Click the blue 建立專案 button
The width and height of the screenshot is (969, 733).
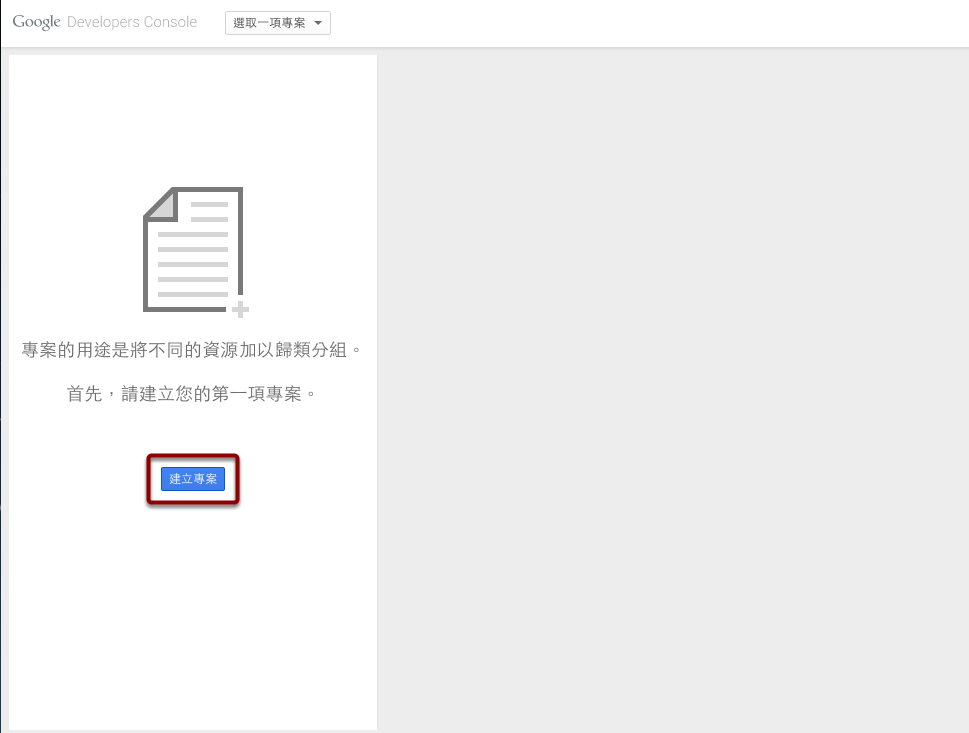tap(193, 479)
